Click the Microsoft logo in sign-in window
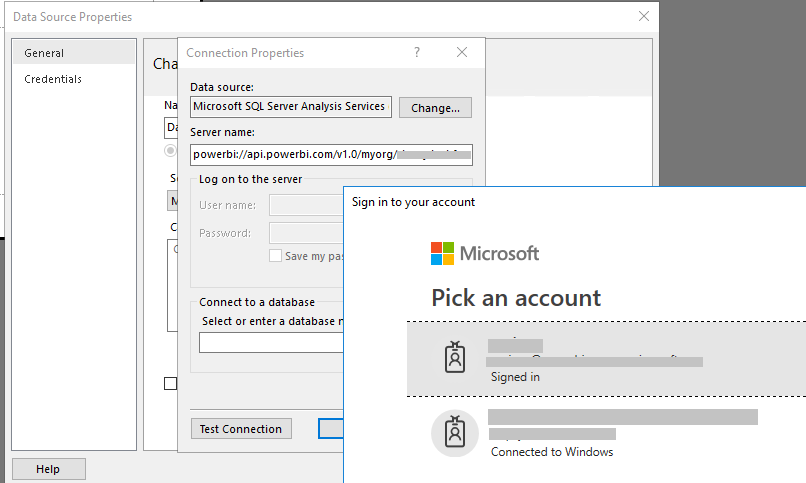806x483 pixels. 485,253
